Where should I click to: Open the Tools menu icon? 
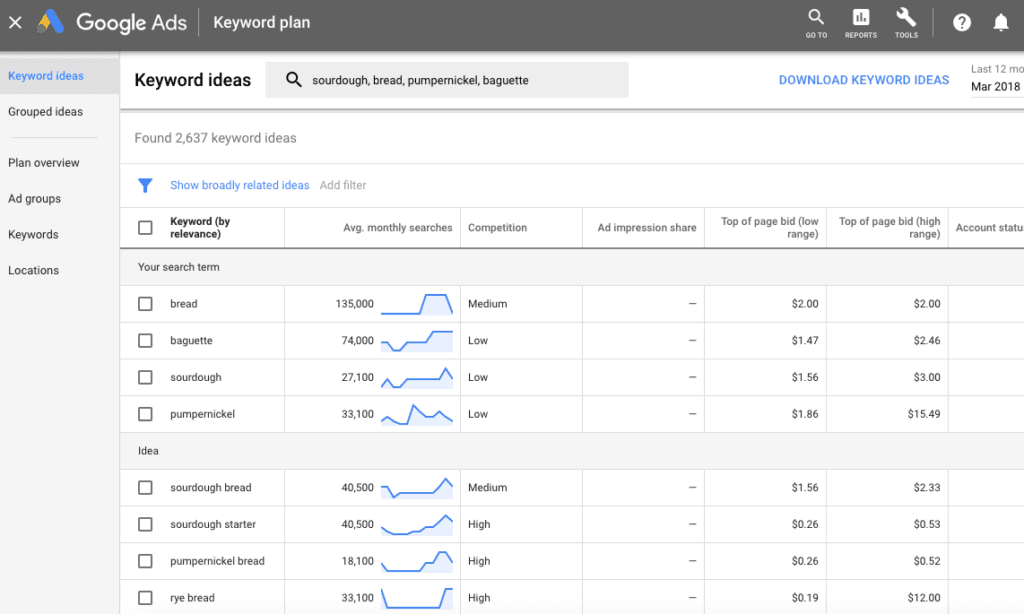point(906,21)
